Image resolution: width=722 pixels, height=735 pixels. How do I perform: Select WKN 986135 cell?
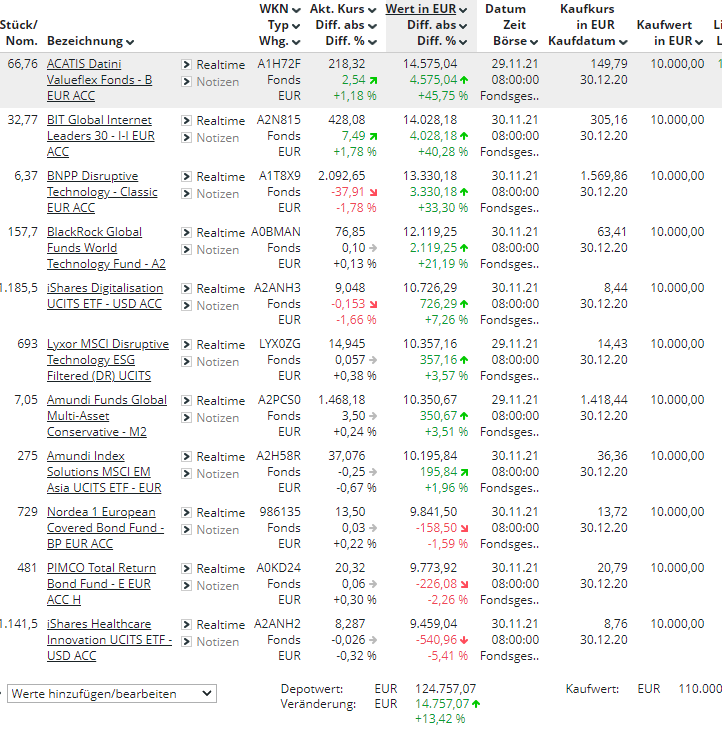pos(280,512)
